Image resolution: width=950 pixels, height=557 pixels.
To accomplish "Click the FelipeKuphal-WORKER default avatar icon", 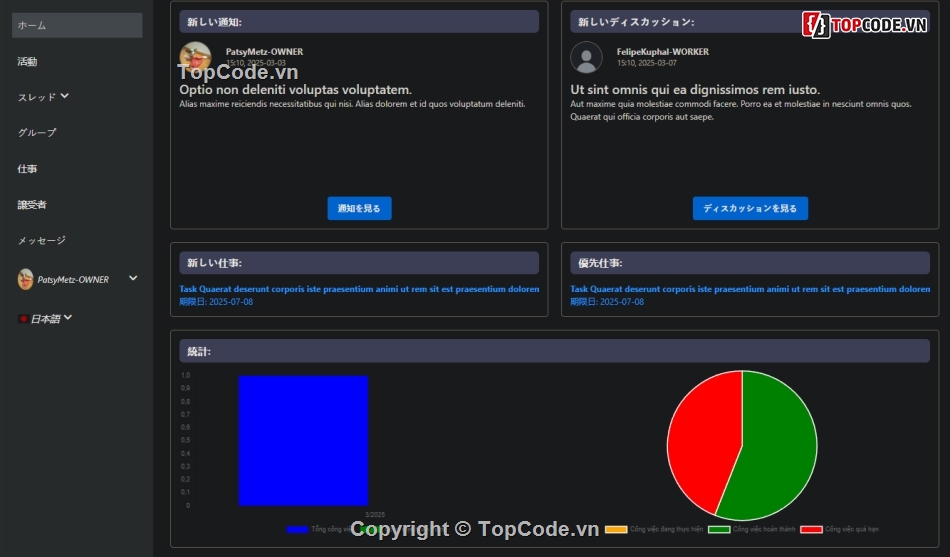I will (x=586, y=58).
